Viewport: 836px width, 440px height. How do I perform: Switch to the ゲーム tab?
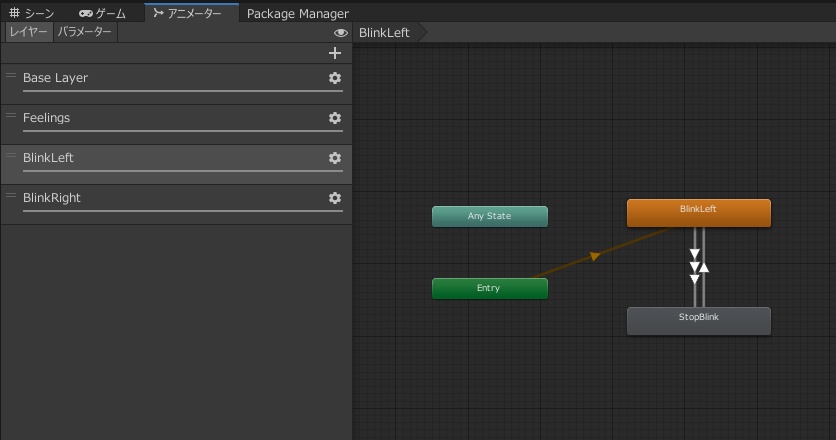click(x=102, y=13)
